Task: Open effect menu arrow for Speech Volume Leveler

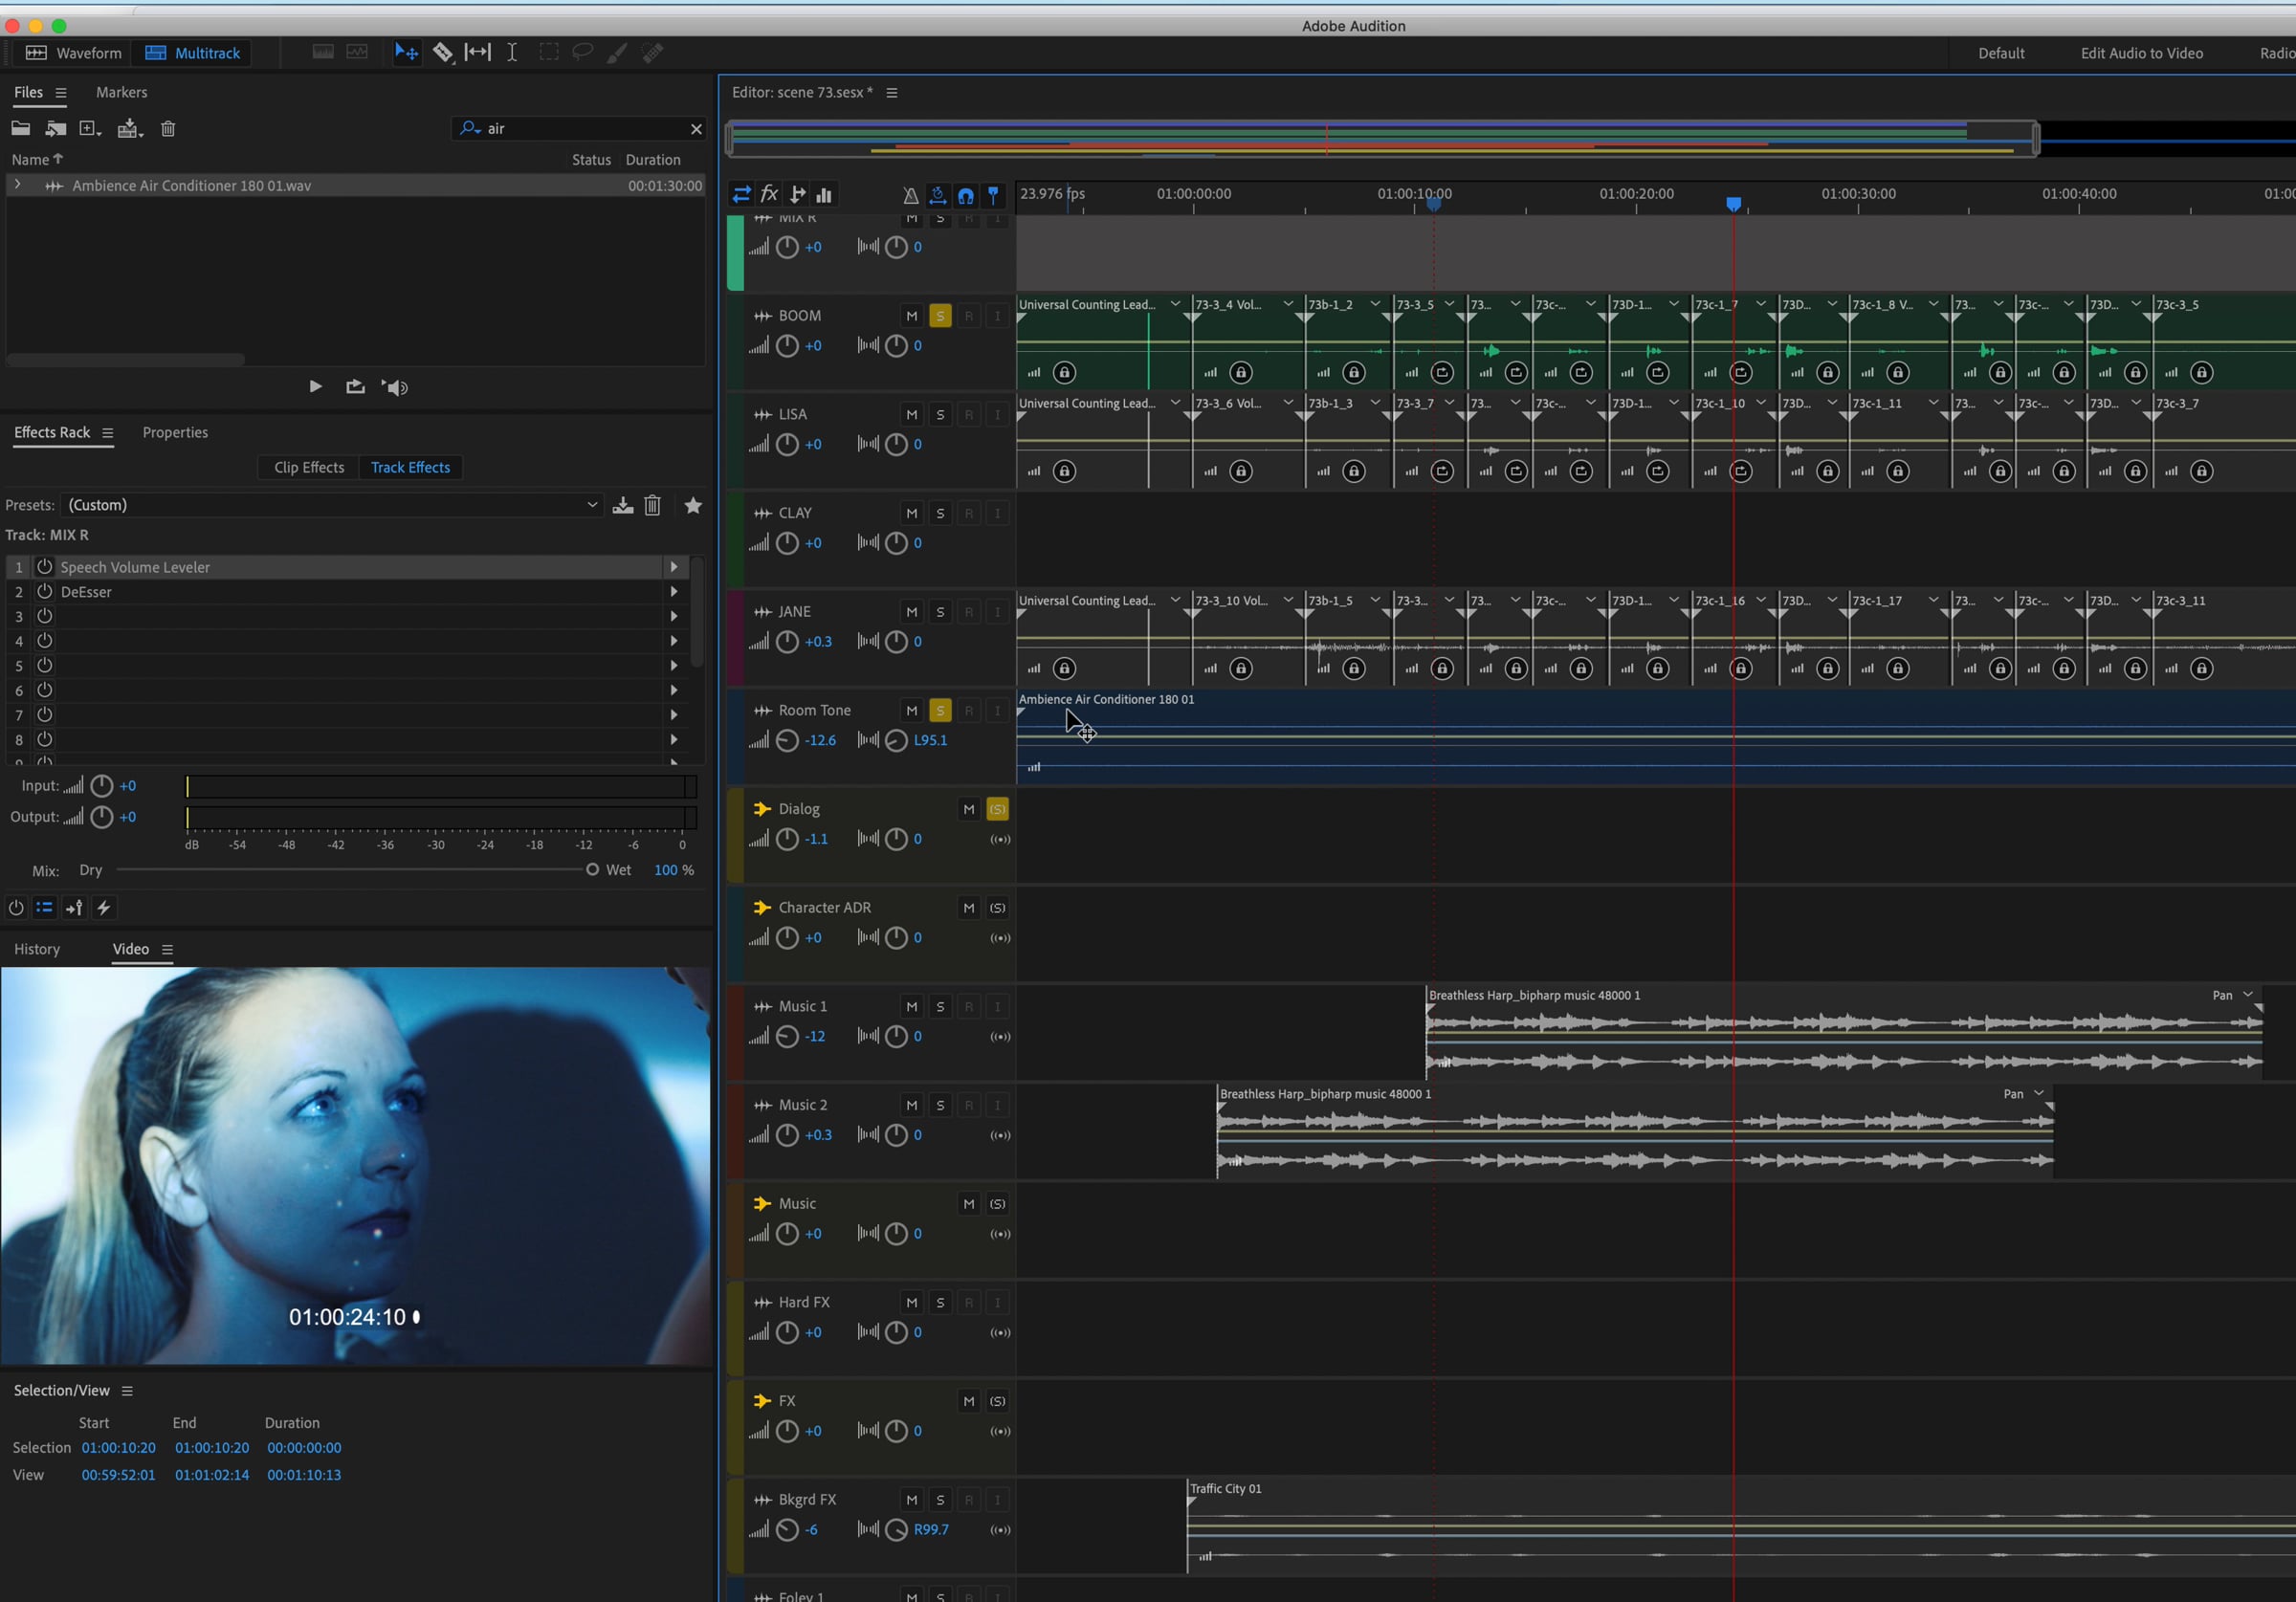Action: 674,567
